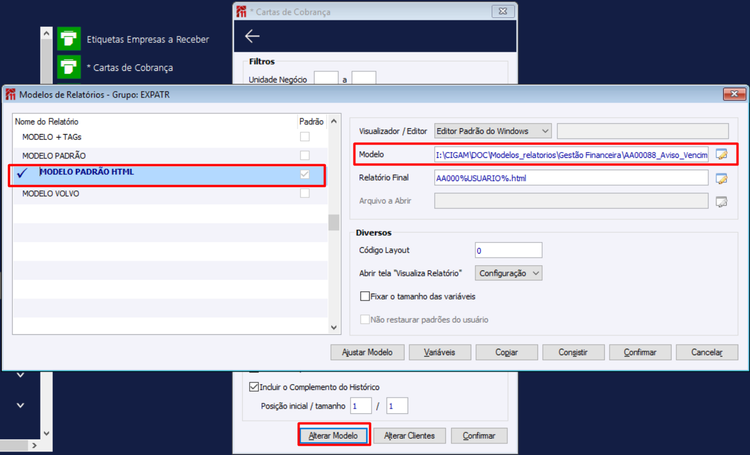Screen dimensions: 750x455
Task: Select MODELO PADRÃO report row
Action: point(170,155)
